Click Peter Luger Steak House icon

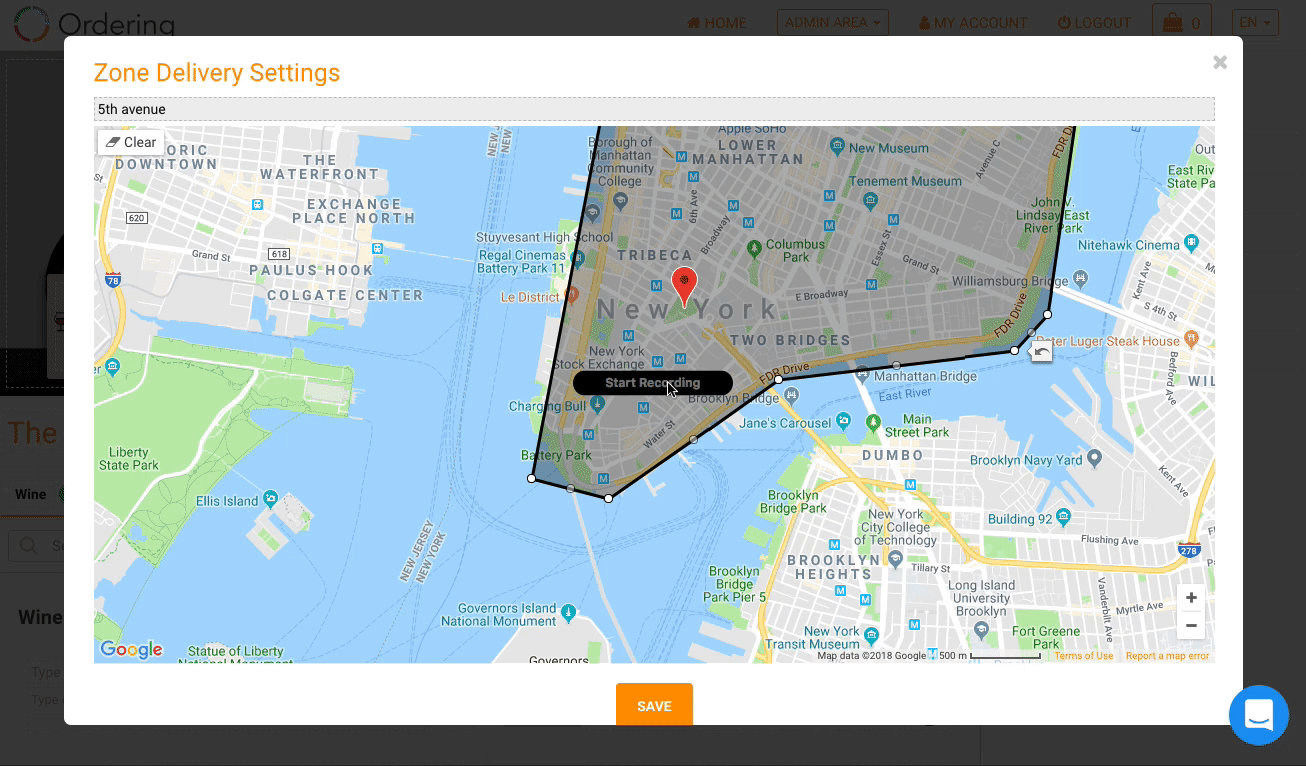pos(1190,339)
